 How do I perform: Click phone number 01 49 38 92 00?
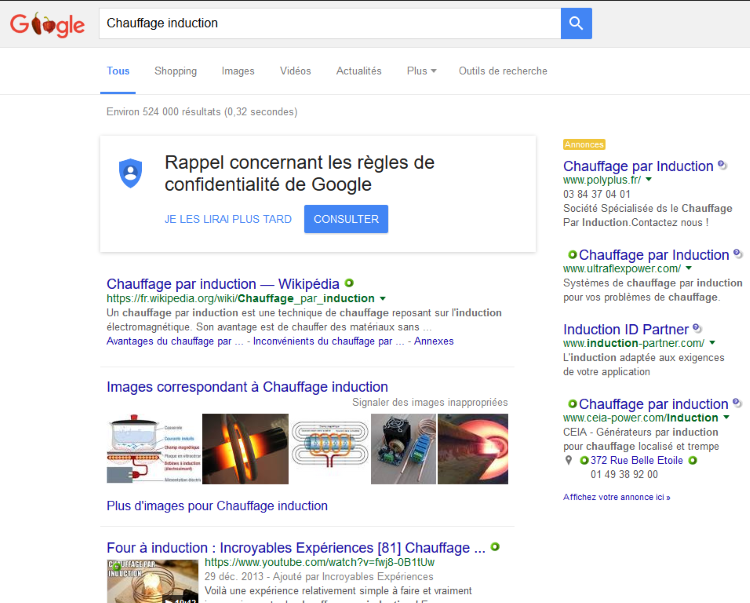click(x=624, y=474)
